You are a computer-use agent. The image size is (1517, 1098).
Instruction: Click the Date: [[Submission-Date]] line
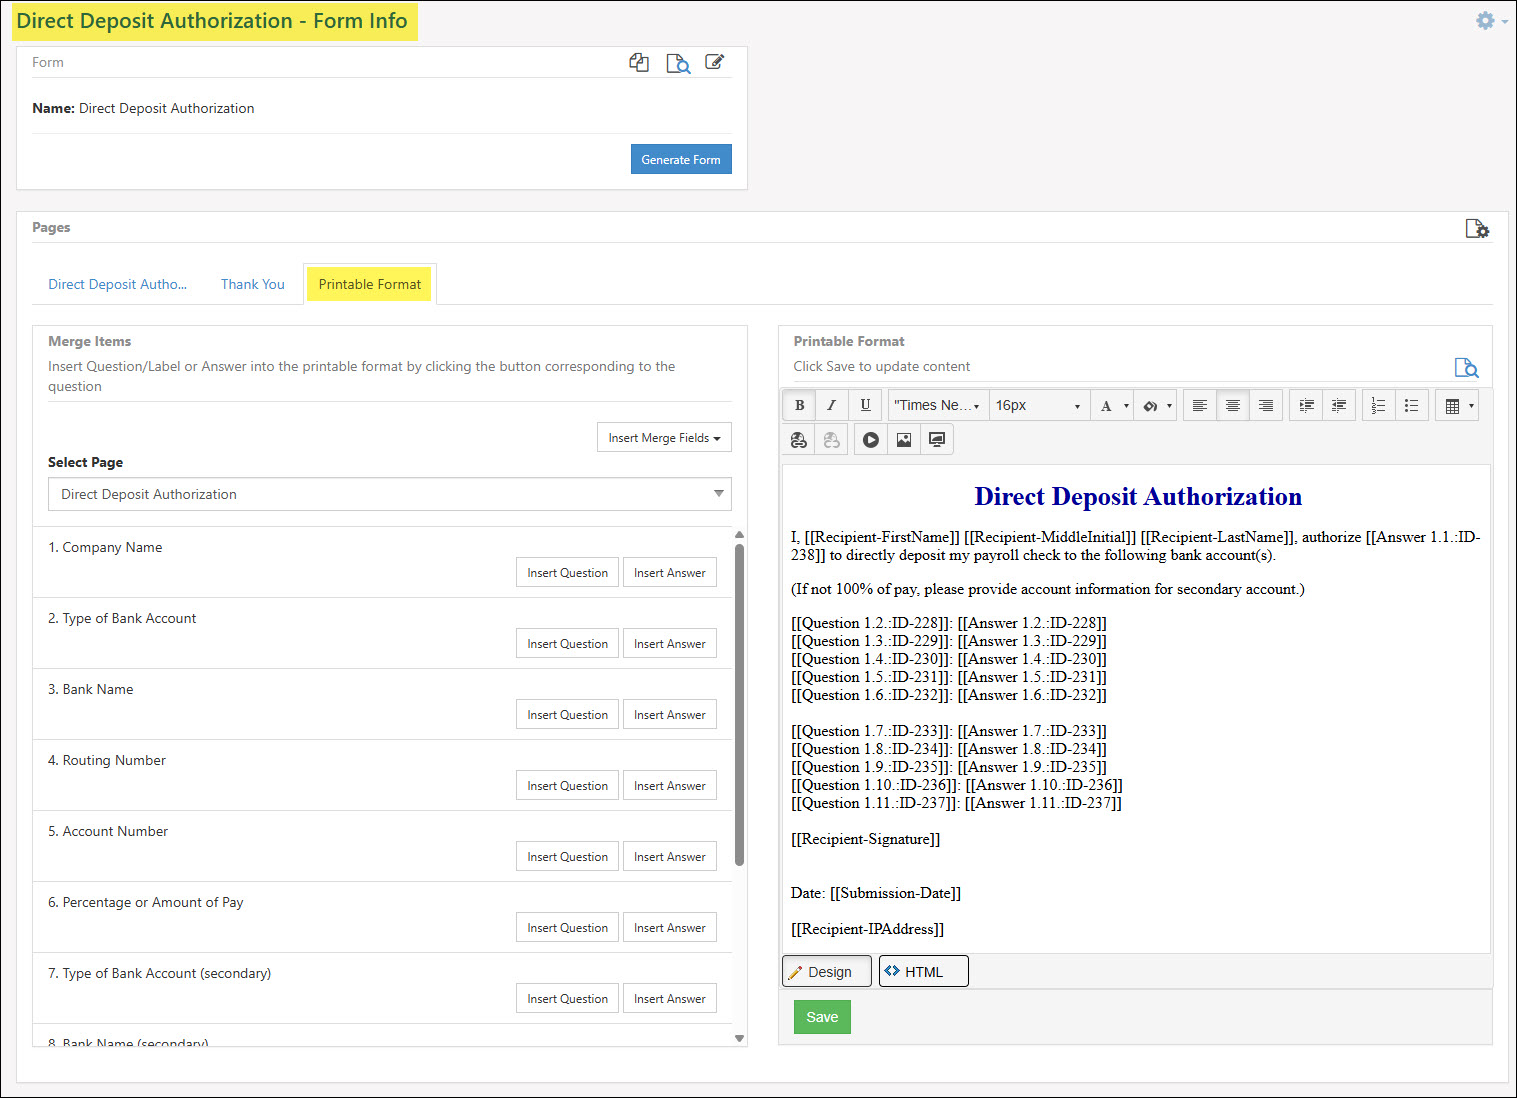(x=876, y=893)
